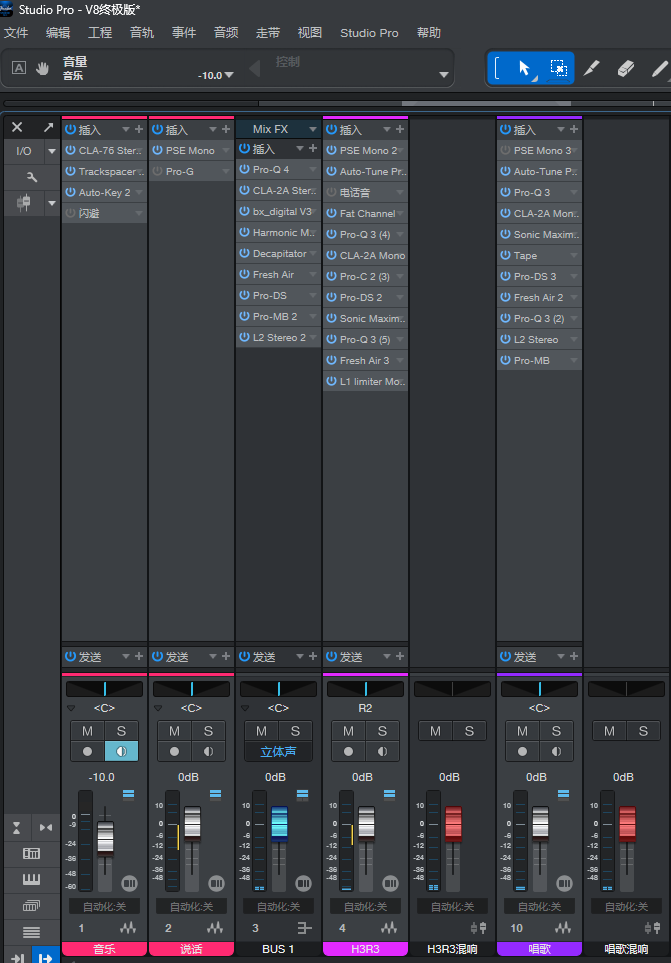Close the mixer console with X icon
This screenshot has height=963, width=671.
(17, 127)
